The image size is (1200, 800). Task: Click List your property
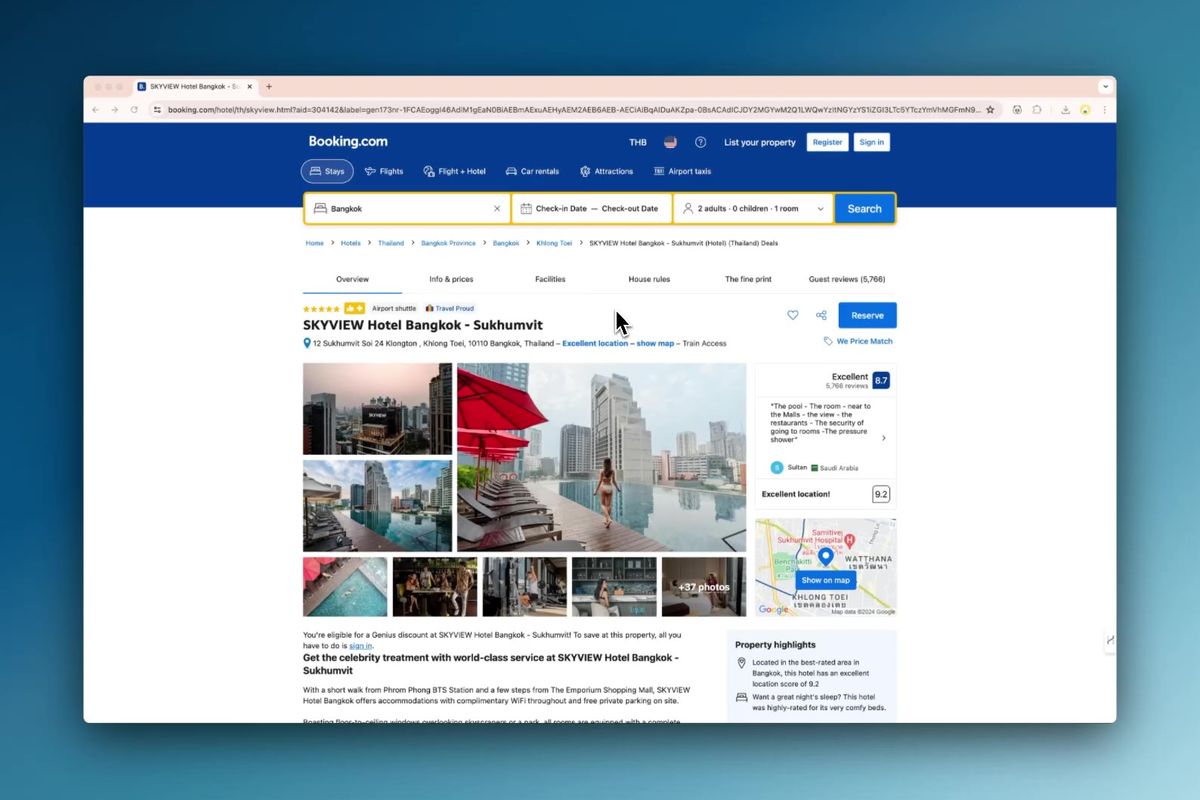[760, 142]
